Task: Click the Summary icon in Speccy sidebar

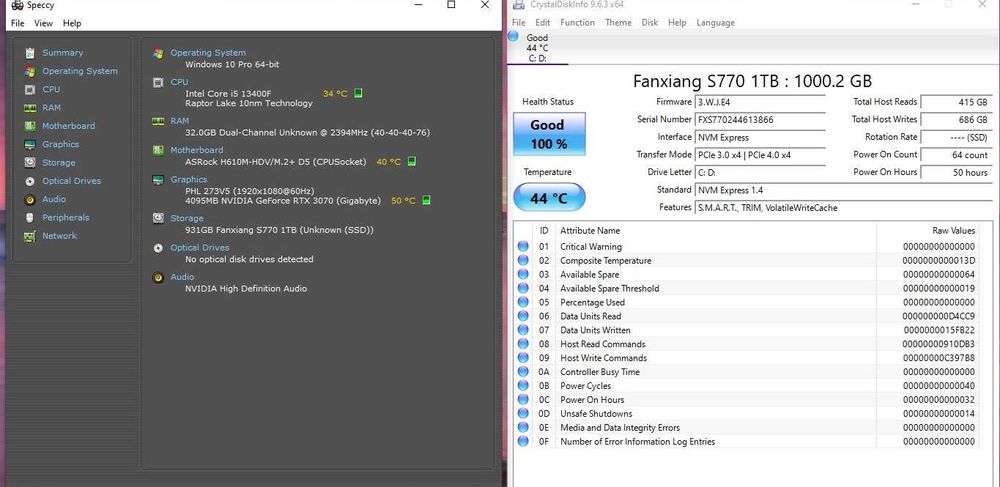Action: pos(29,53)
